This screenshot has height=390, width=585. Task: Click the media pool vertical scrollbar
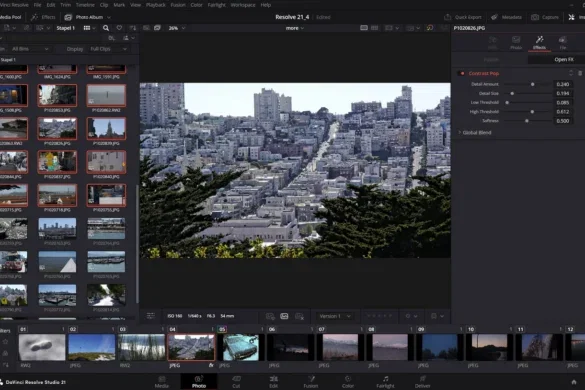(137, 244)
